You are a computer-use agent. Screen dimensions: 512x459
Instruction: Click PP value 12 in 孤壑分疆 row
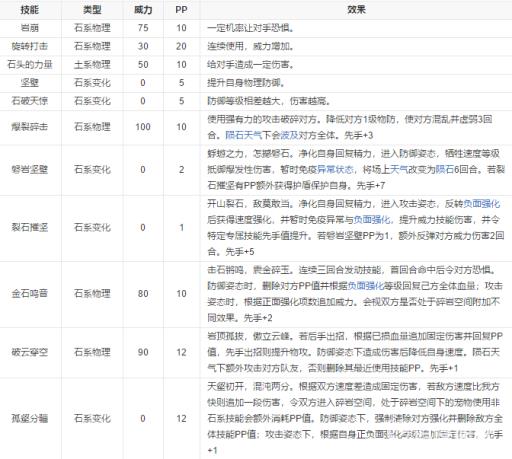[x=181, y=418]
